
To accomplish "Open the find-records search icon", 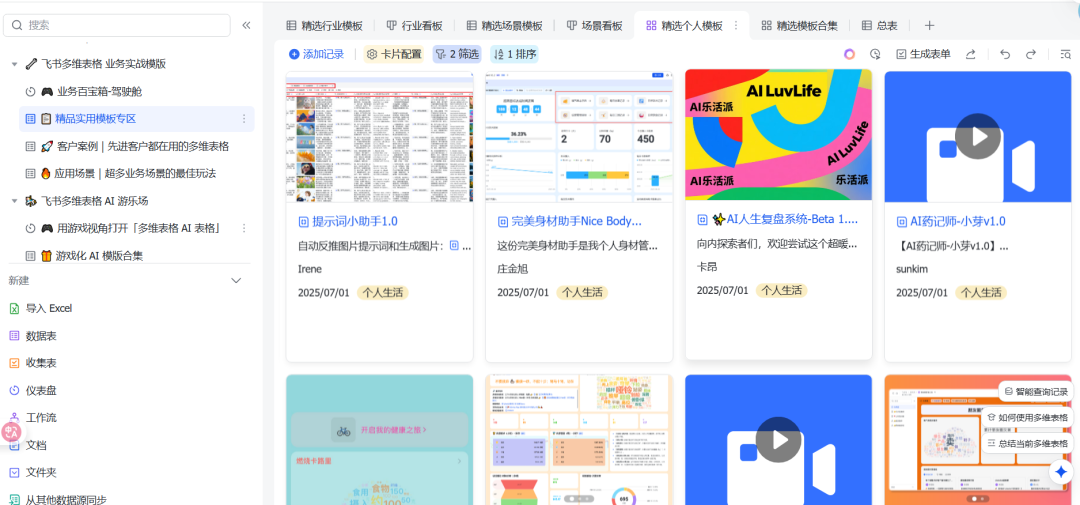I will click(1066, 54).
